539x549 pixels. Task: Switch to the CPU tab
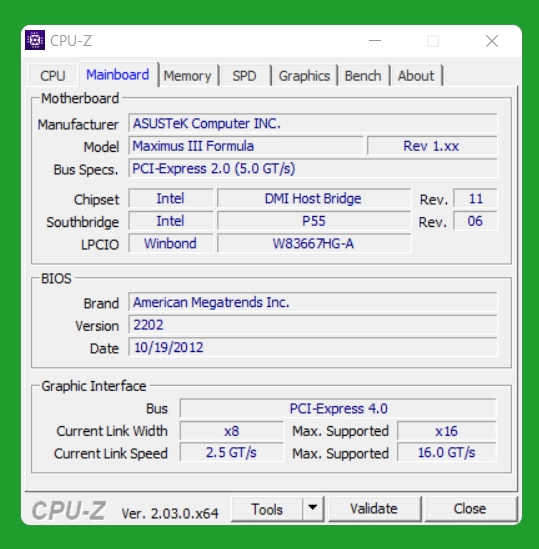click(x=53, y=76)
